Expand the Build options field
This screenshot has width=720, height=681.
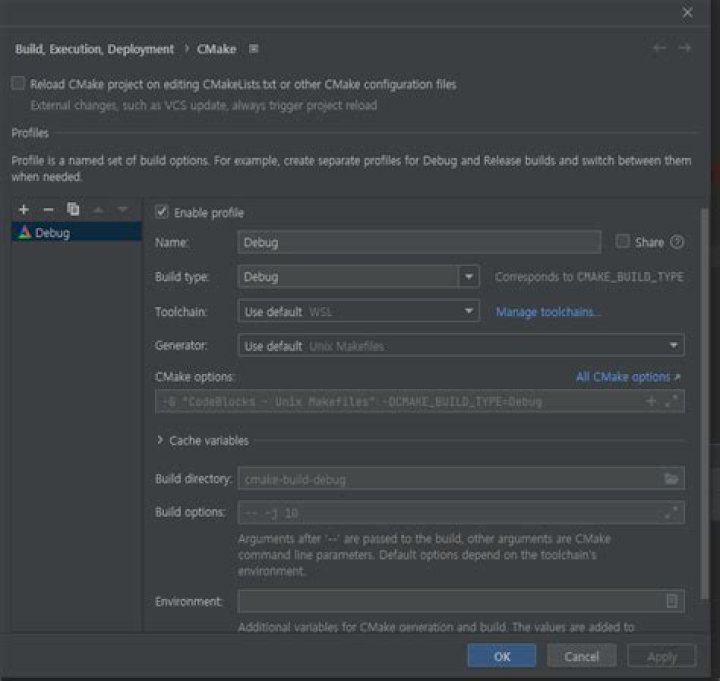coord(671,512)
